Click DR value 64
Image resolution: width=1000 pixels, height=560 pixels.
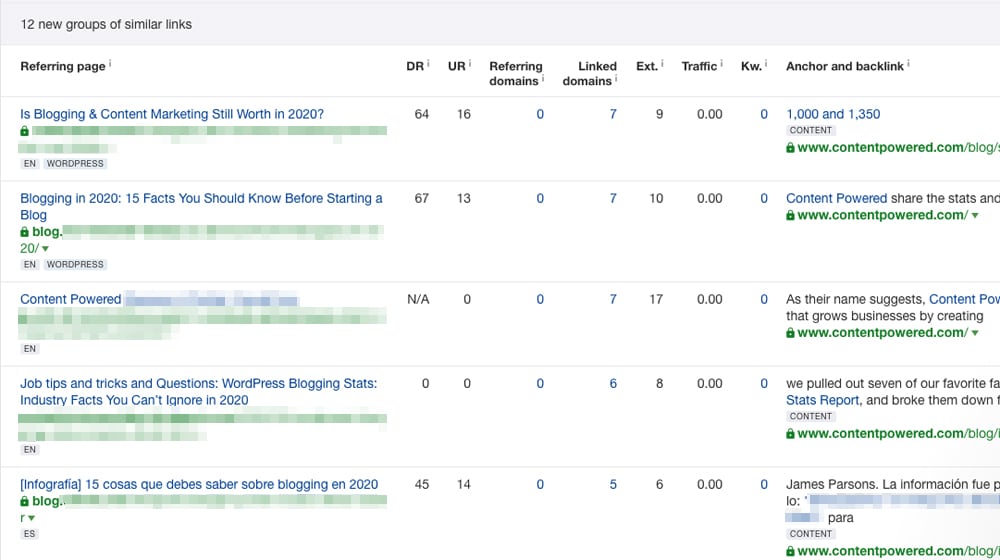pos(422,114)
